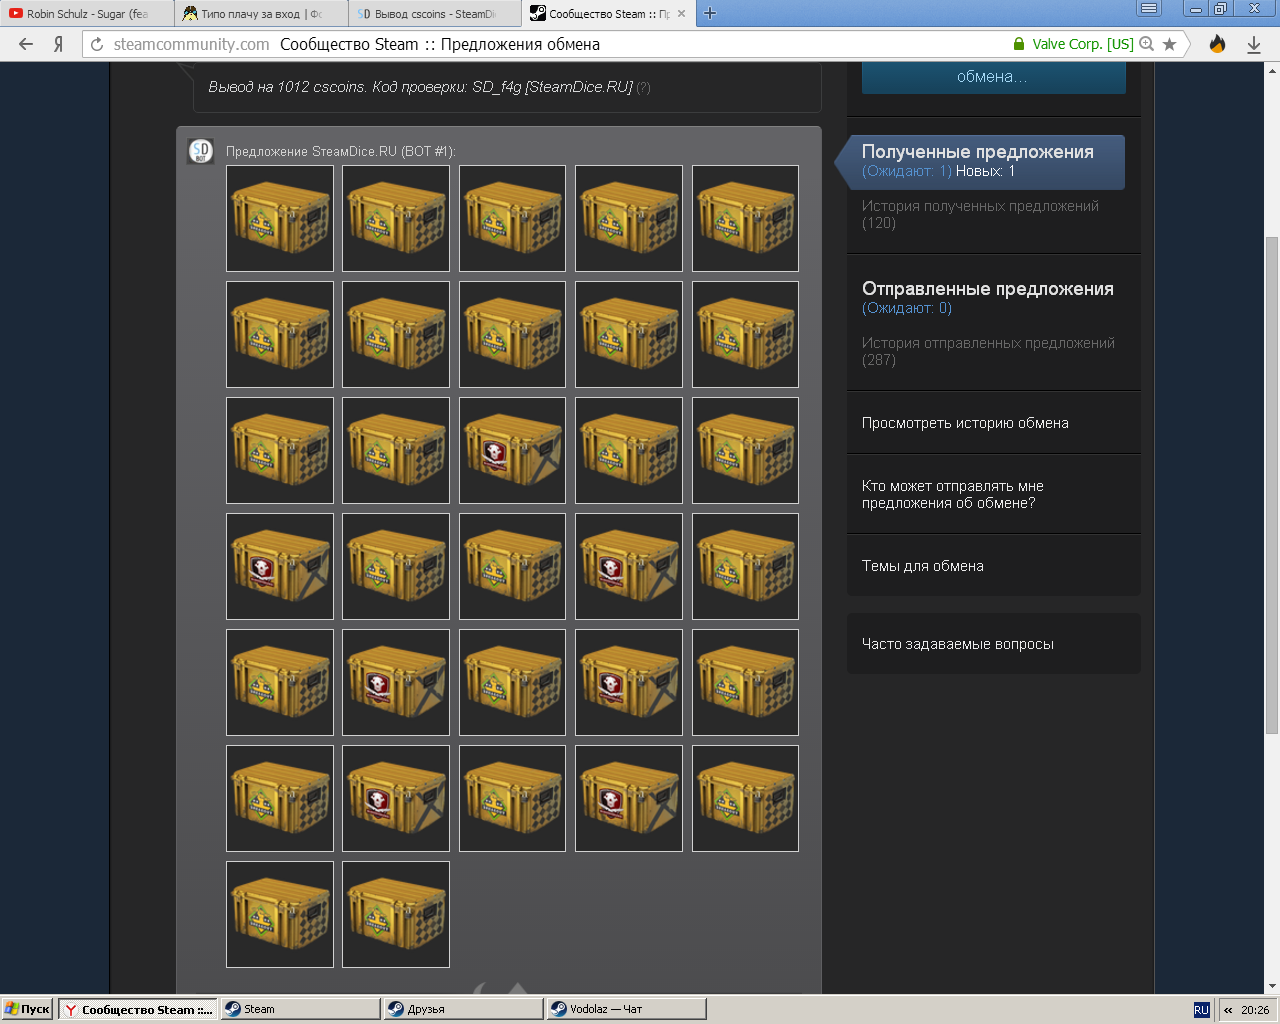
Task: Reload the page with the refresh icon
Action: click(97, 44)
